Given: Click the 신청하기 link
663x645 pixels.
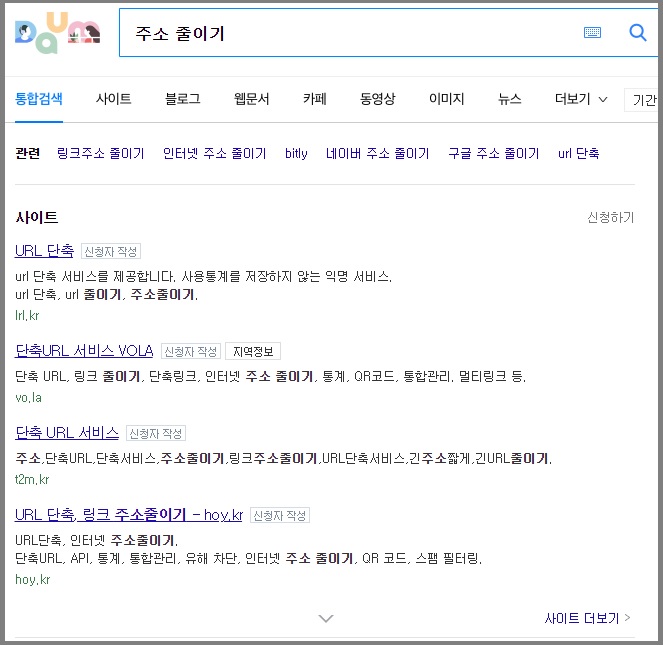Looking at the screenshot, I should pyautogui.click(x=611, y=217).
